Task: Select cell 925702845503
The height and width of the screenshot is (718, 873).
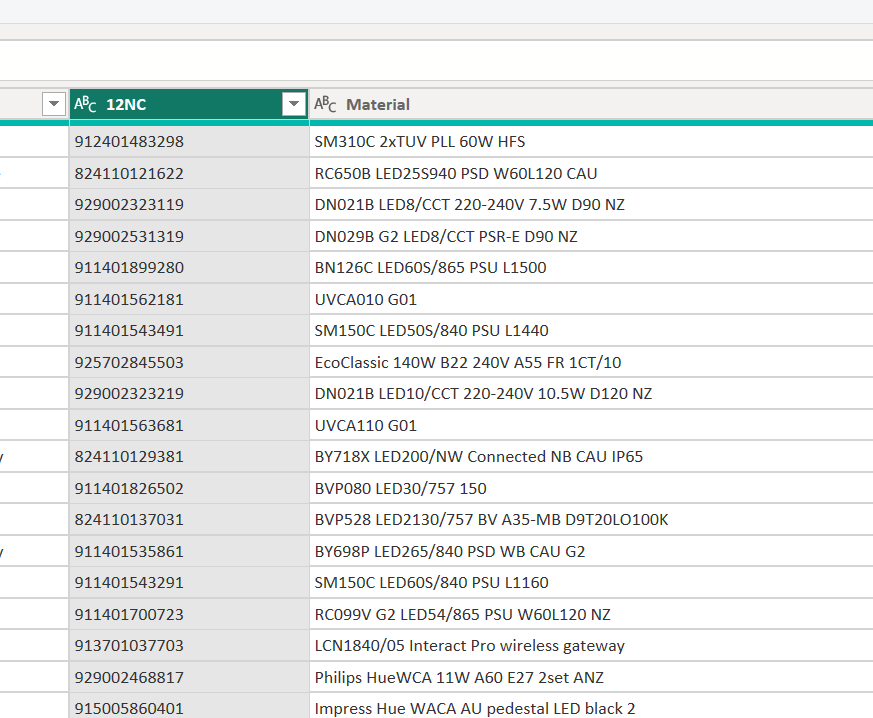Action: coord(189,362)
